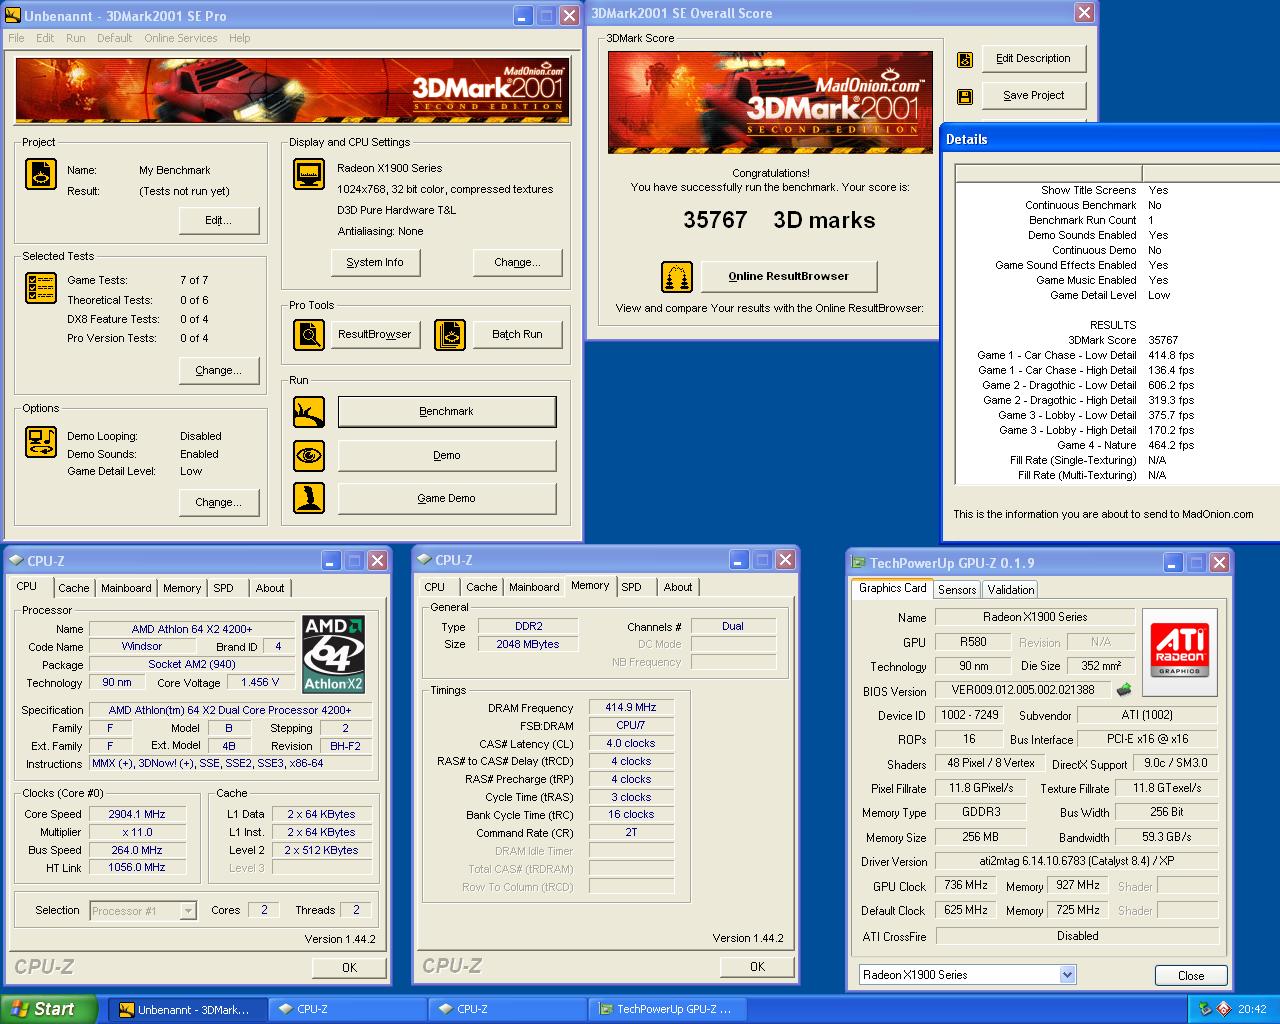The image size is (1280, 1024).
Task: Click the Core Speed value field 2904.1 MHz
Action: click(137, 814)
